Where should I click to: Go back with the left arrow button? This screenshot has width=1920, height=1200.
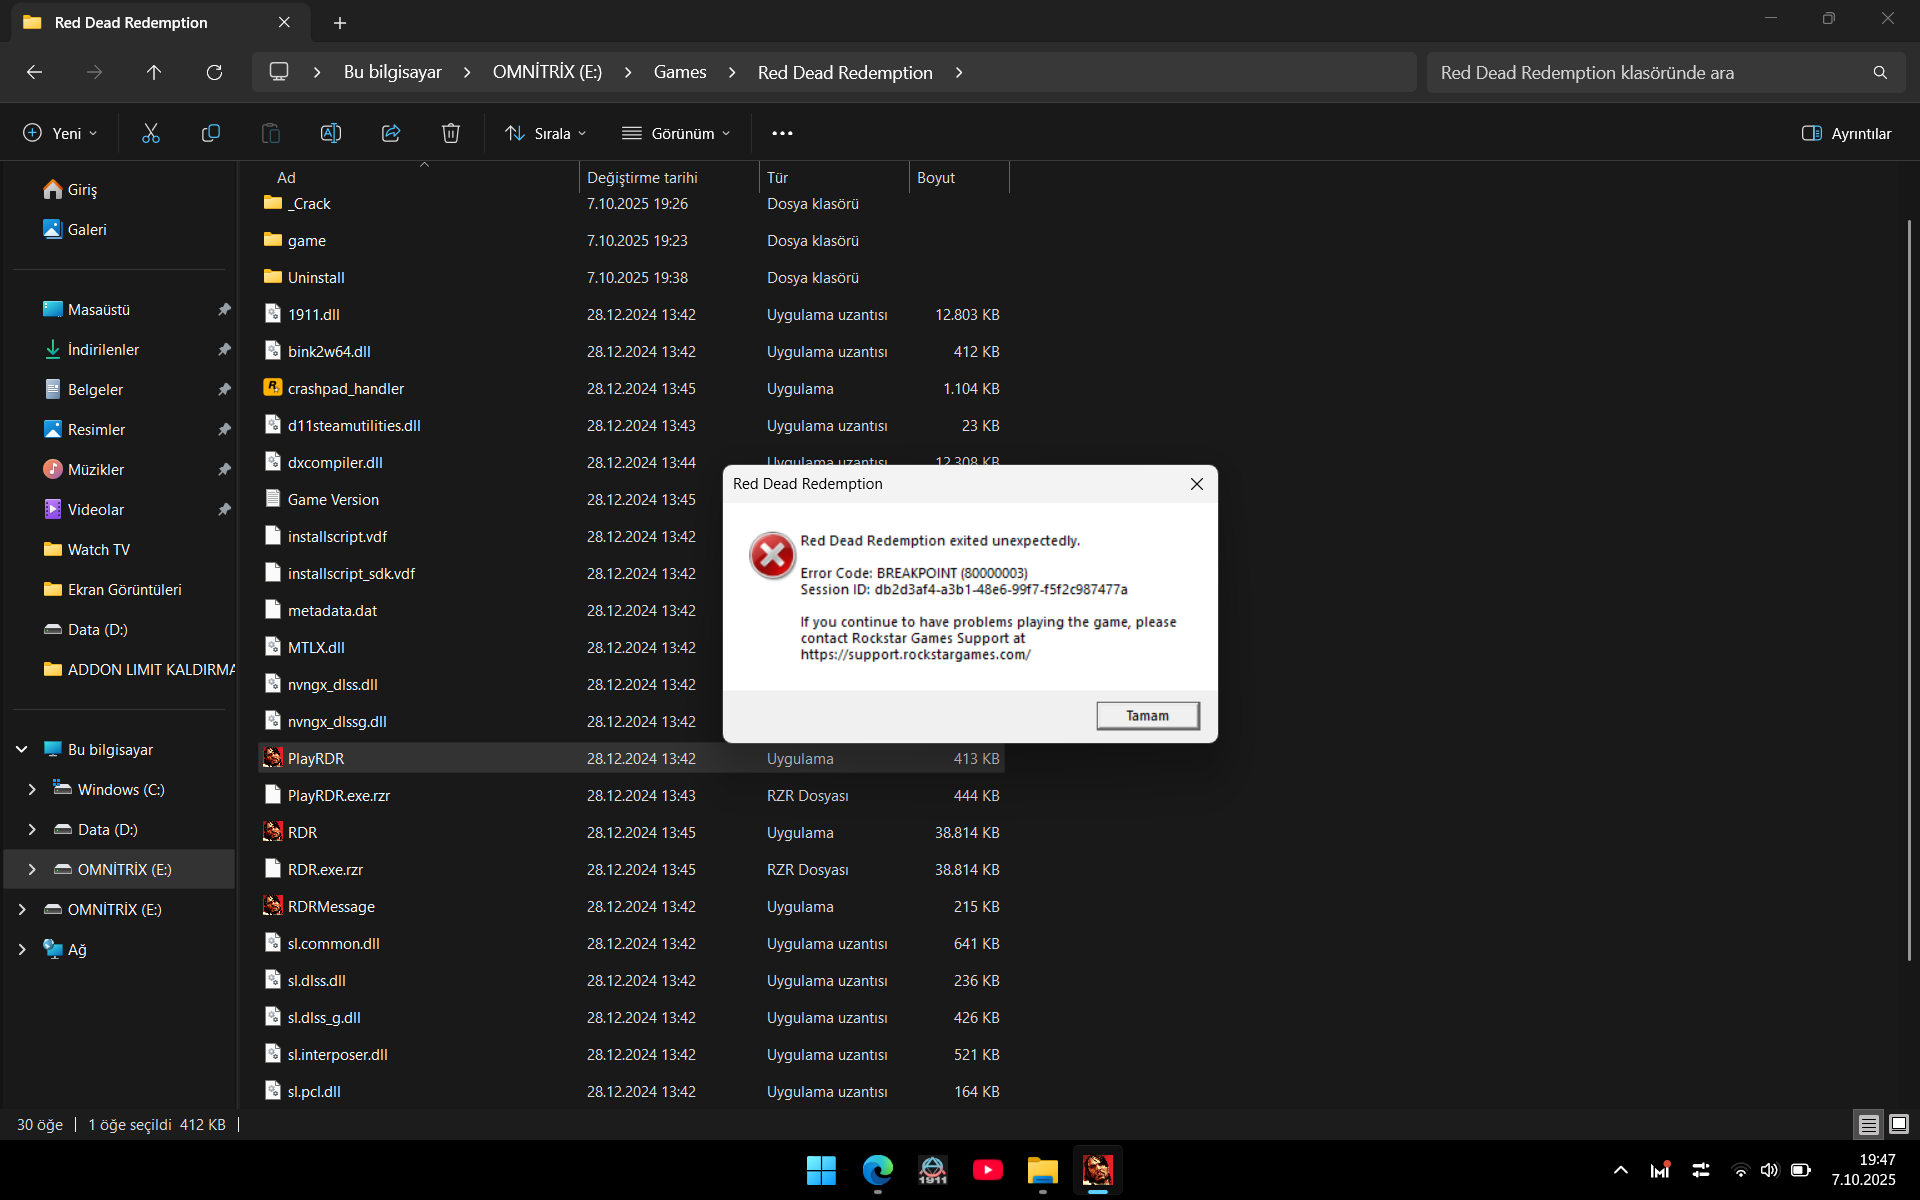[34, 72]
